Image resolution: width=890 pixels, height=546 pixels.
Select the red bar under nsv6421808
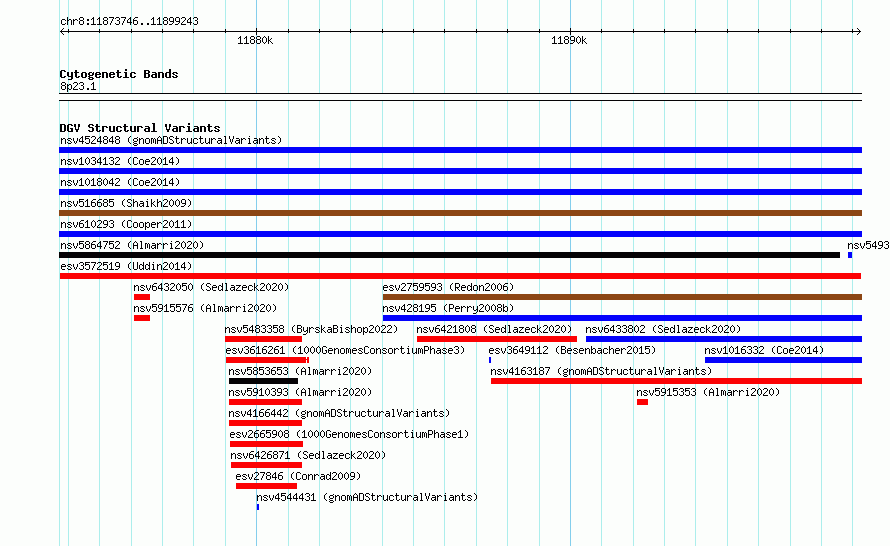497,339
